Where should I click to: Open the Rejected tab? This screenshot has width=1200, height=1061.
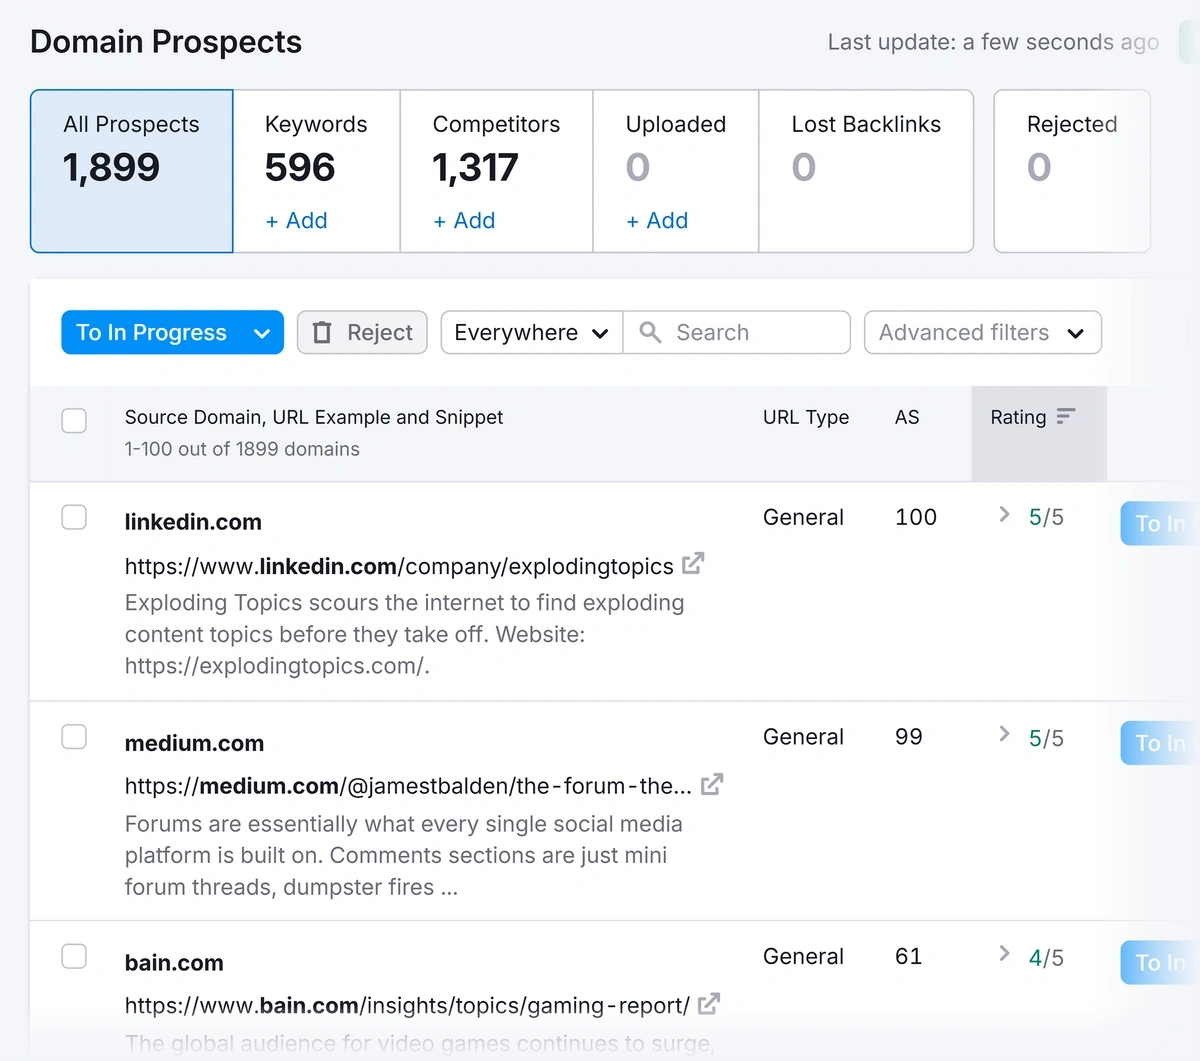click(x=1072, y=171)
